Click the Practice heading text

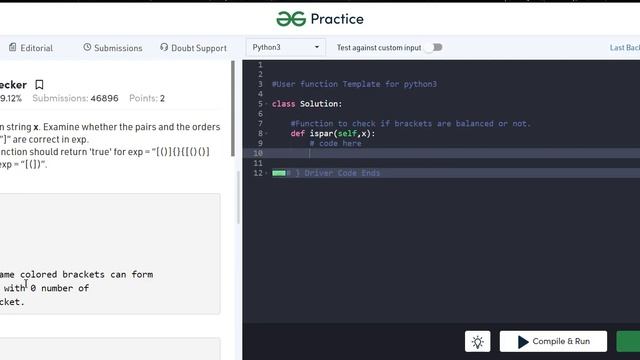(x=337, y=19)
